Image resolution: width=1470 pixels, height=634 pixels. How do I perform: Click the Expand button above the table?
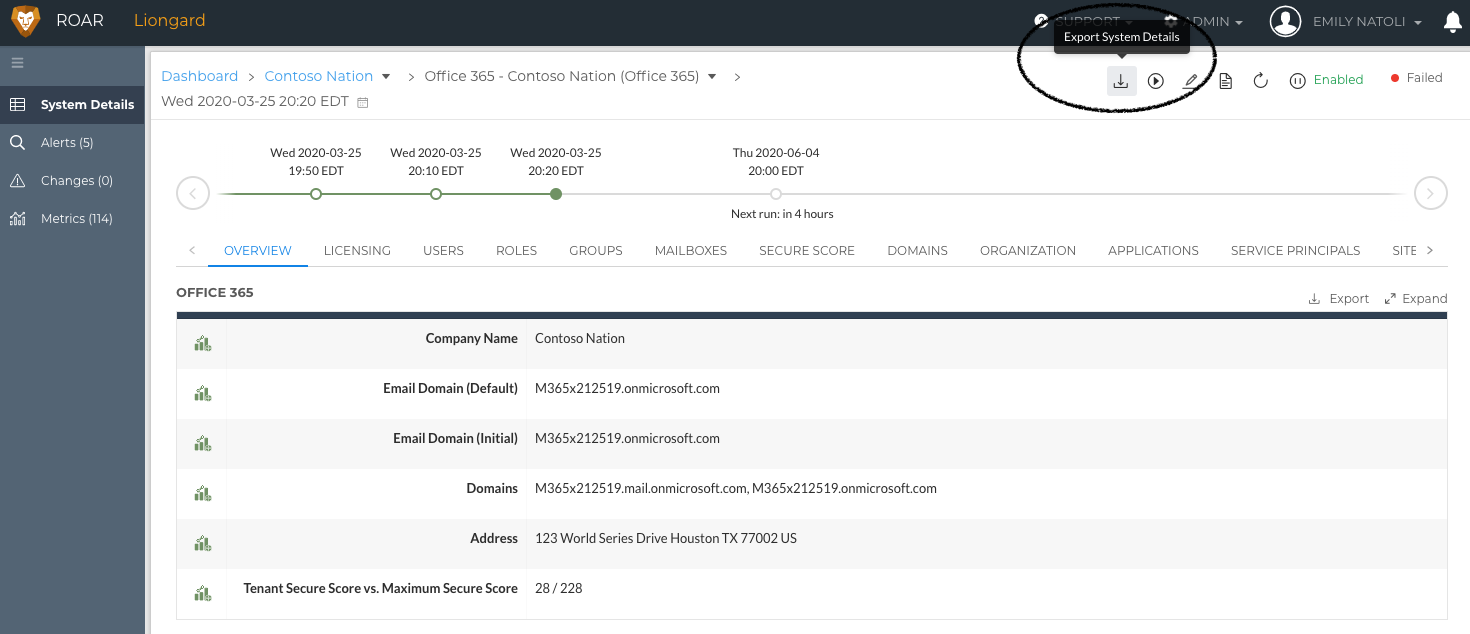(x=1416, y=299)
